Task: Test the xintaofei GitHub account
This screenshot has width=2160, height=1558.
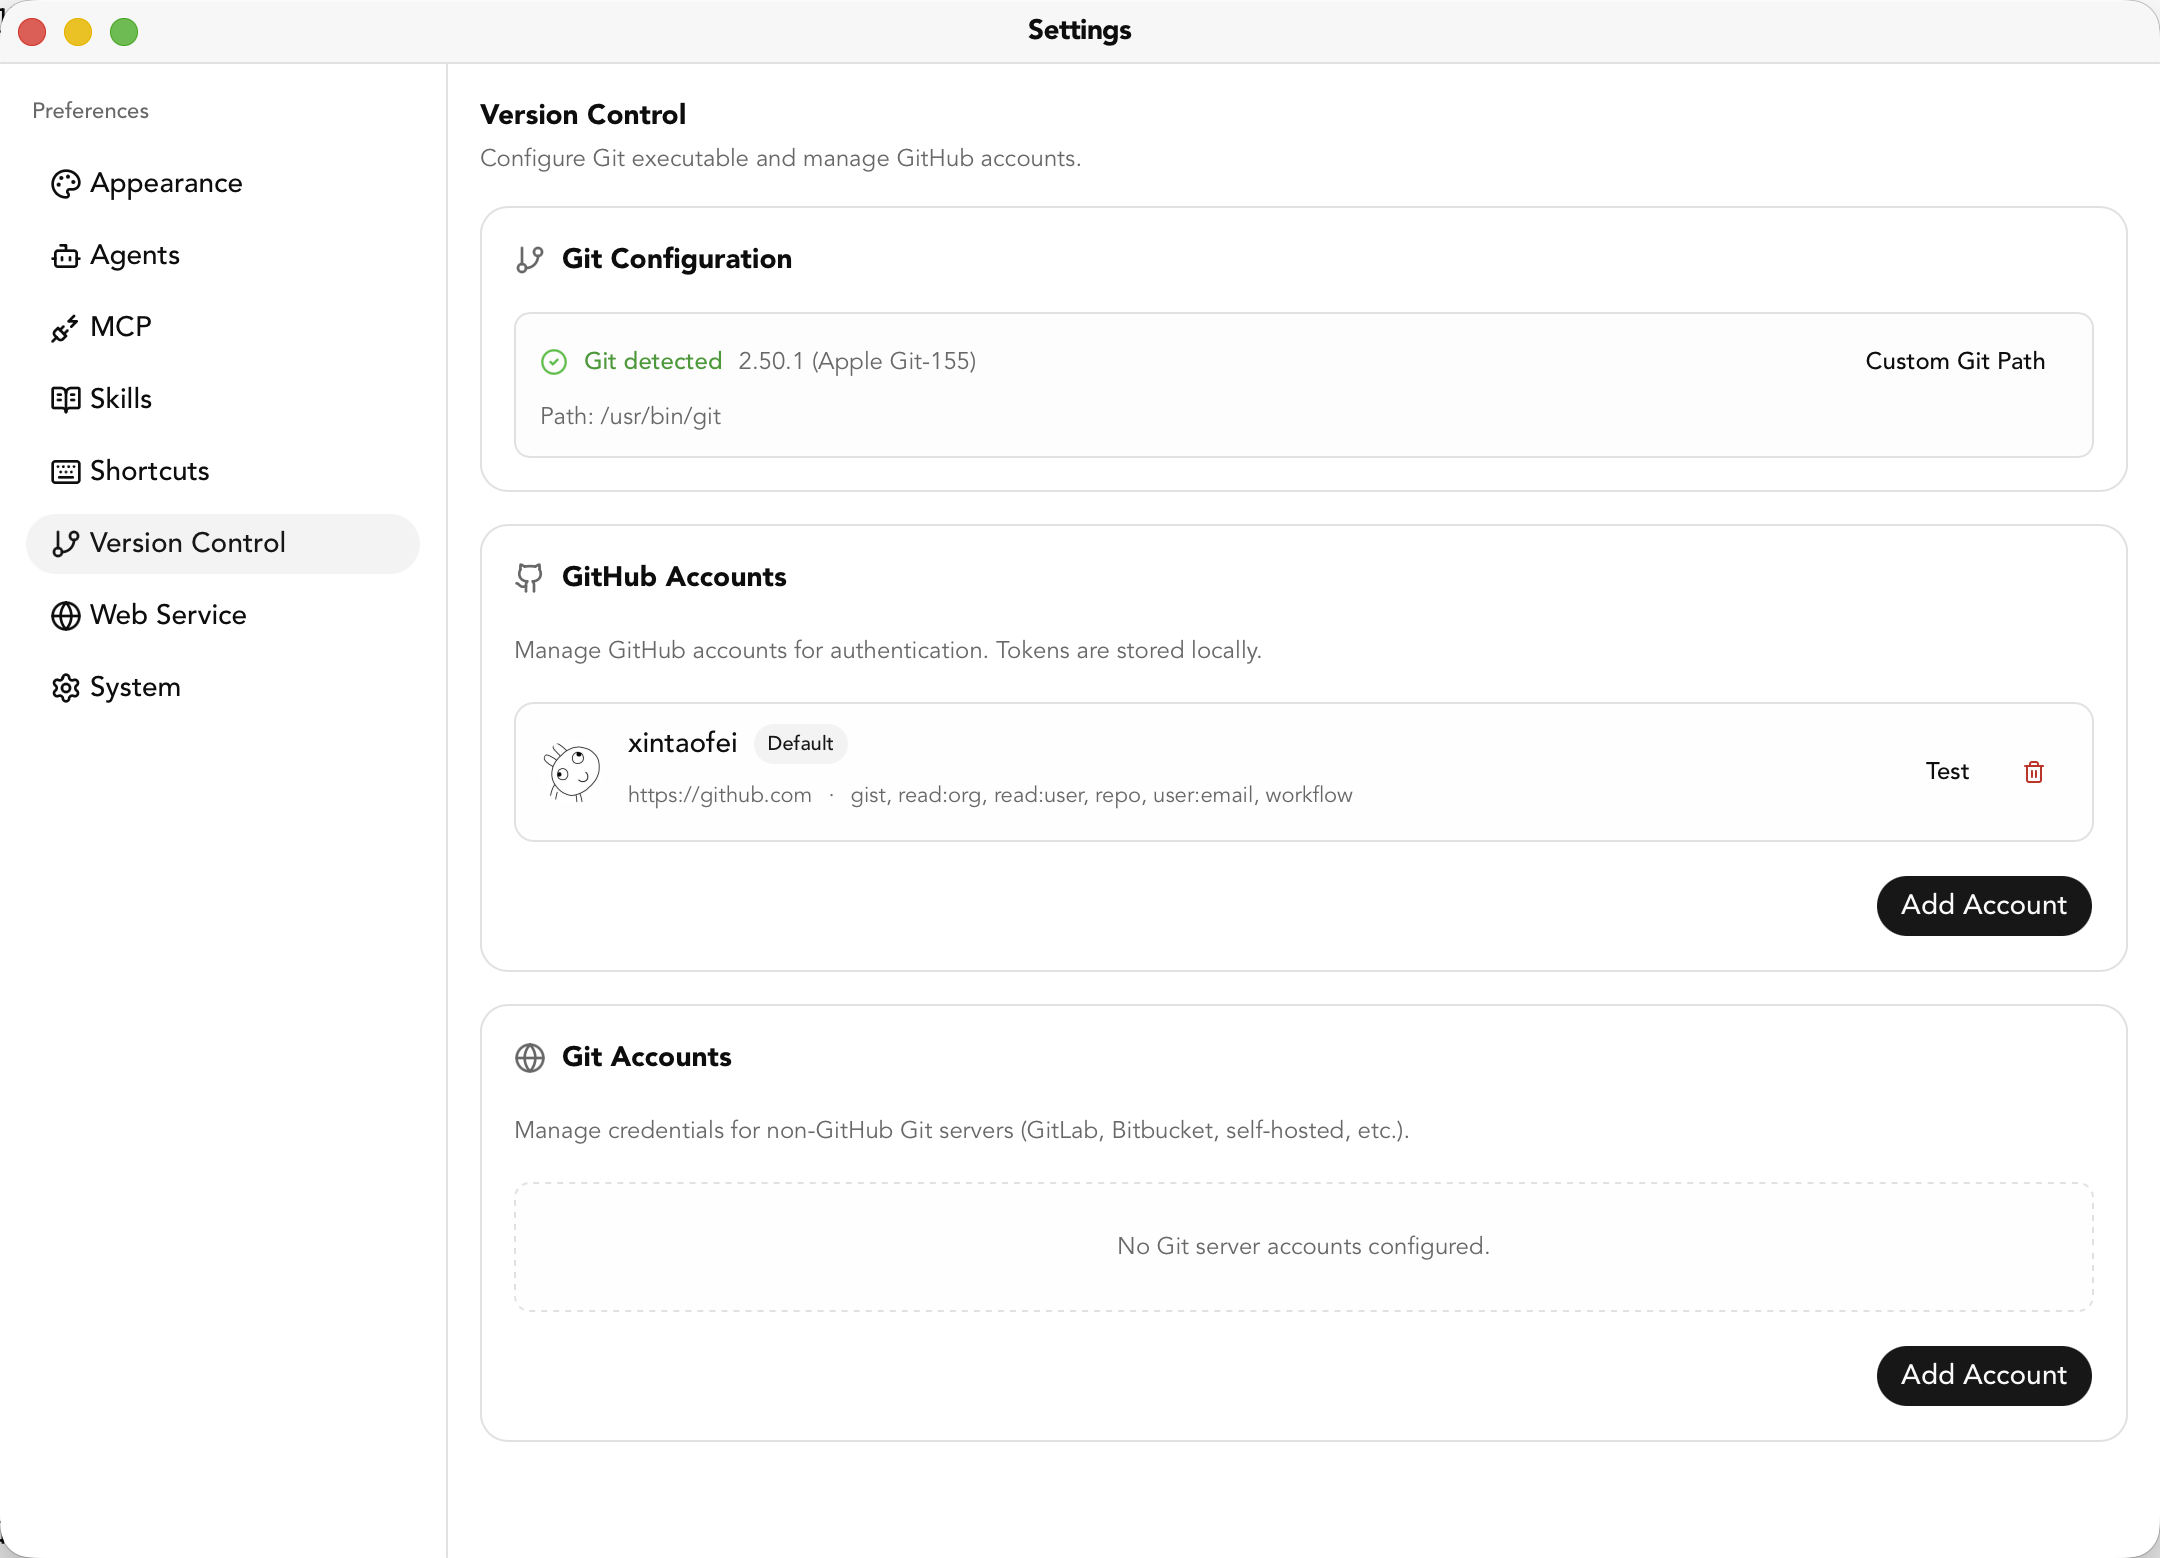Action: (1946, 771)
